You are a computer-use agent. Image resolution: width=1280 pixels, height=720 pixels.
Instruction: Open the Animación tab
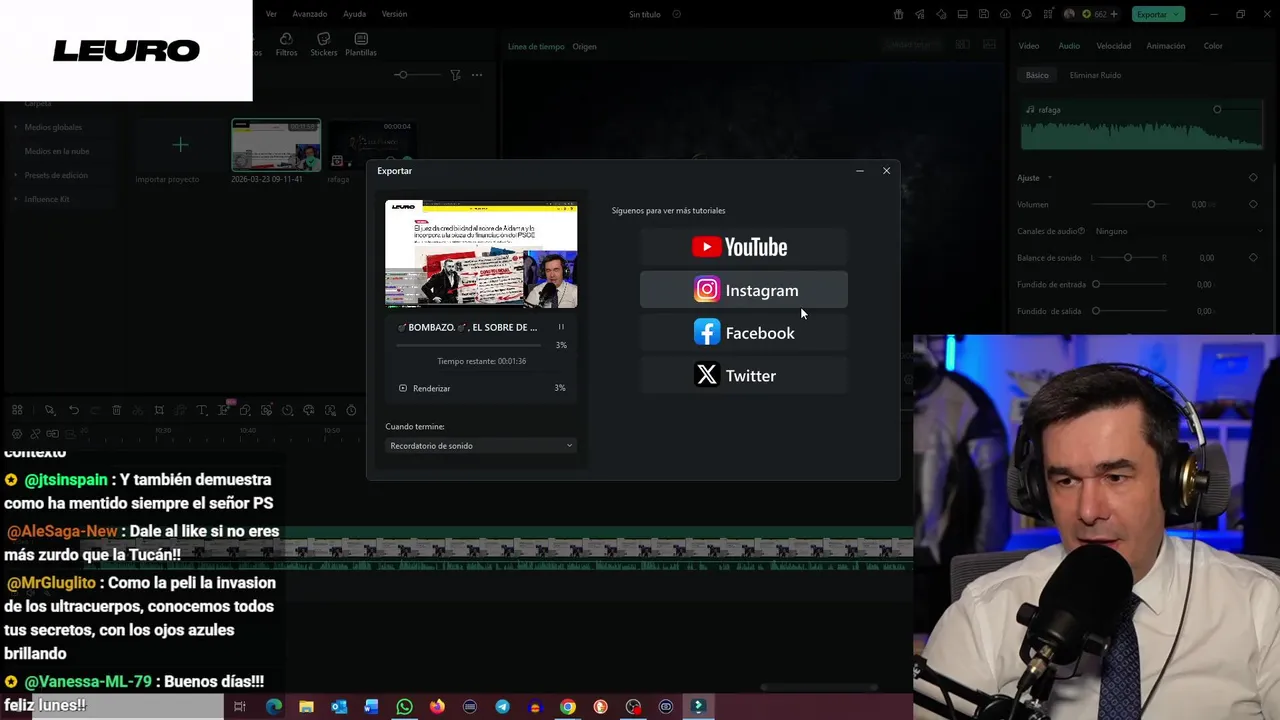click(1165, 46)
